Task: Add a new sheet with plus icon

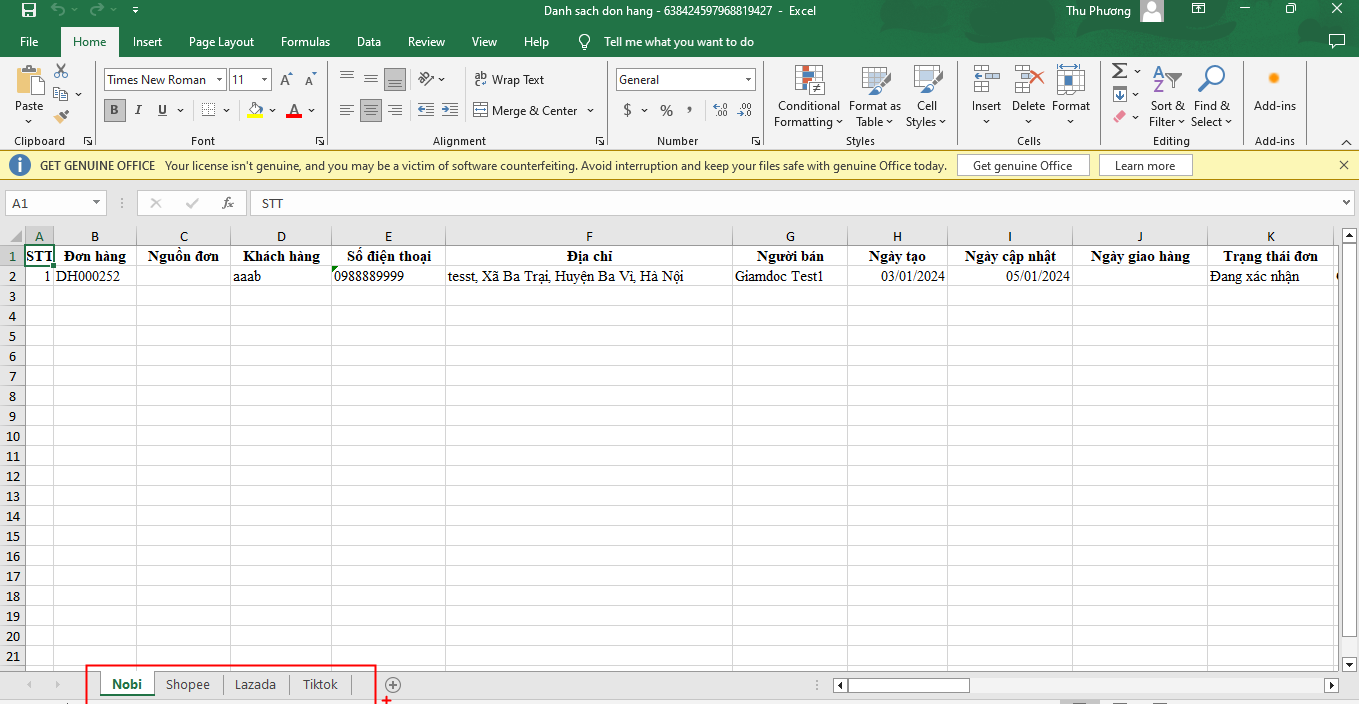Action: coord(393,685)
